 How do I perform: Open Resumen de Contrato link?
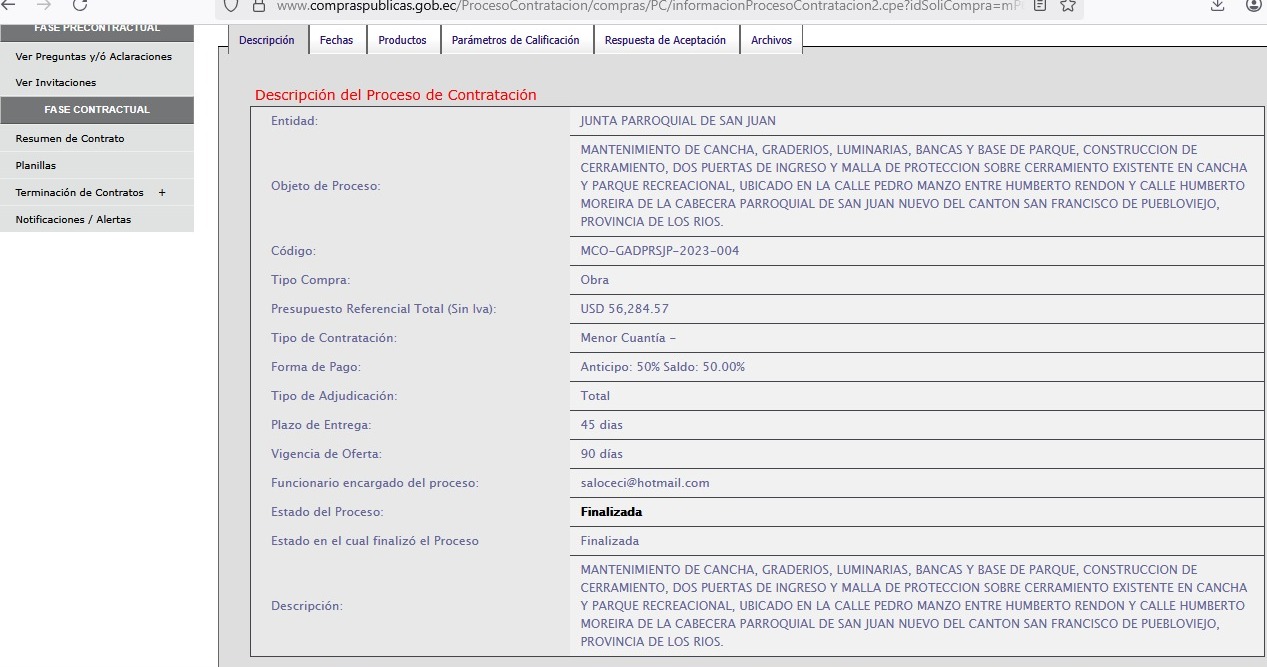click(x=70, y=138)
